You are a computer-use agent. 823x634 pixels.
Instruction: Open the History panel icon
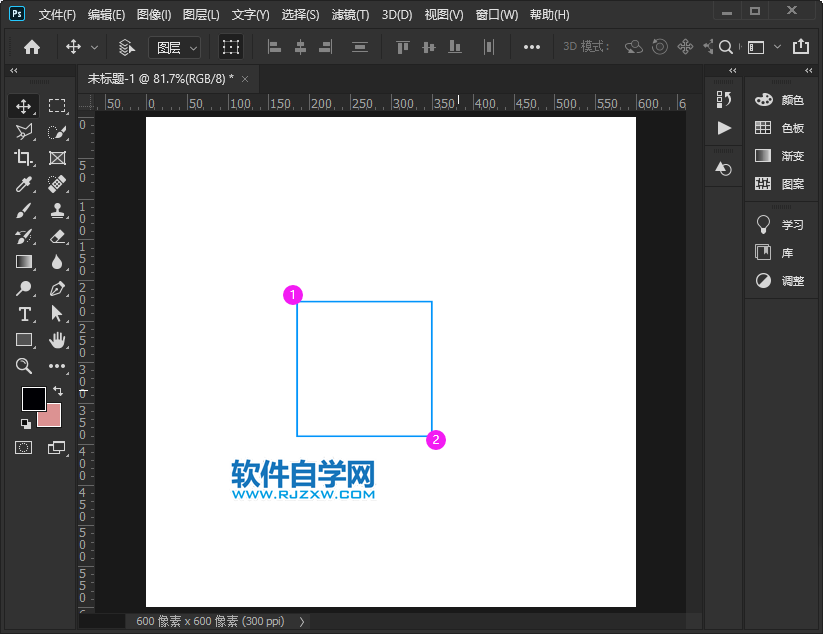click(724, 99)
